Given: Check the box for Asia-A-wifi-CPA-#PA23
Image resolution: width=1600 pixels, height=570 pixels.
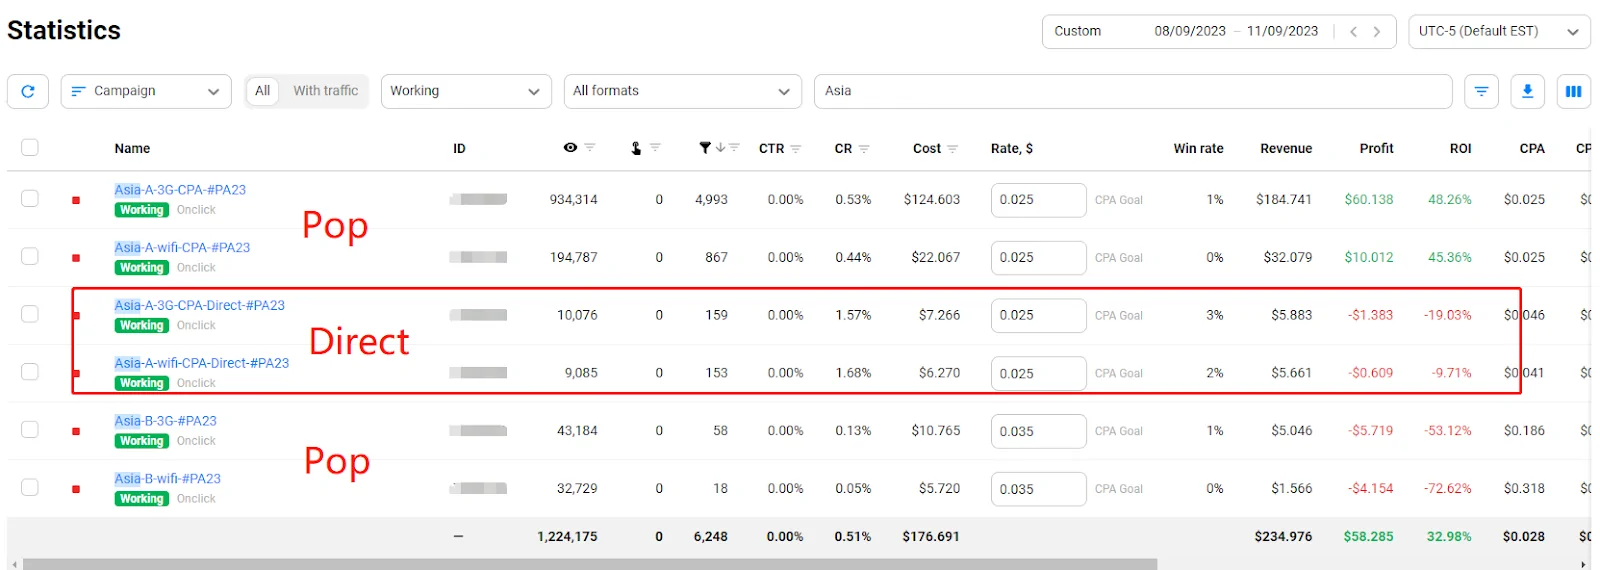Looking at the screenshot, I should pyautogui.click(x=30, y=256).
